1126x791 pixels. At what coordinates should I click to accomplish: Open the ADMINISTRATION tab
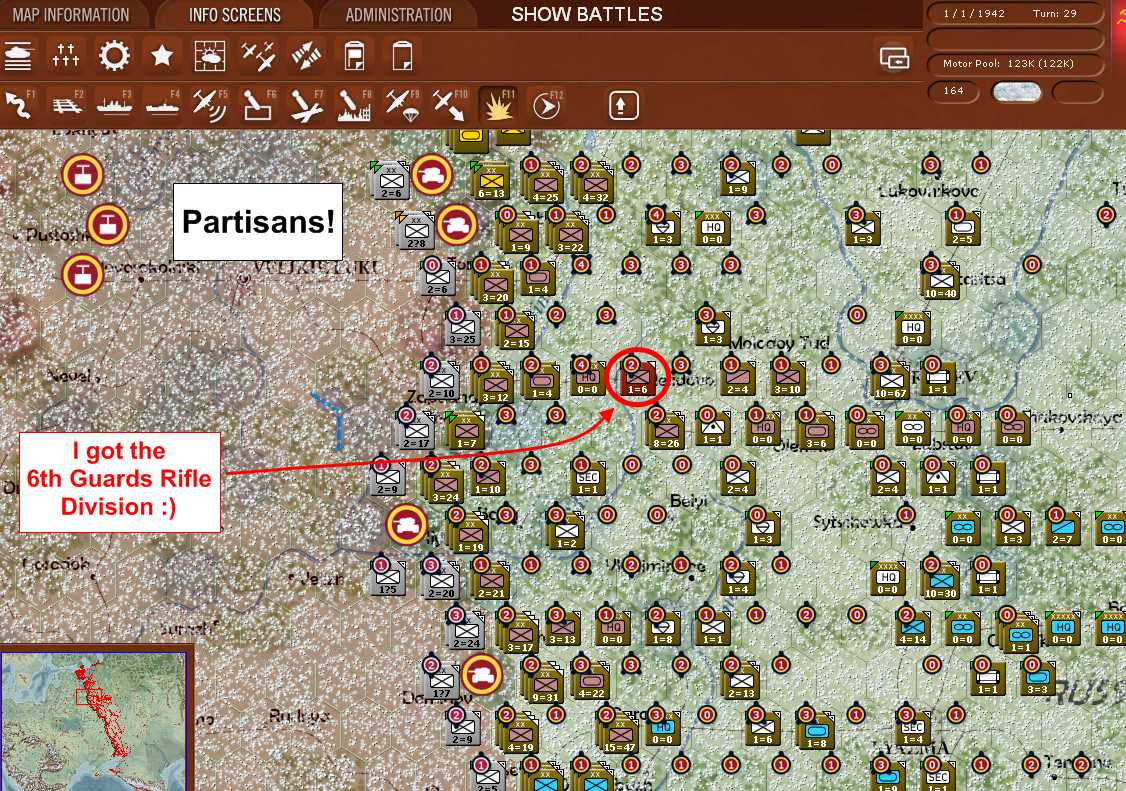399,14
